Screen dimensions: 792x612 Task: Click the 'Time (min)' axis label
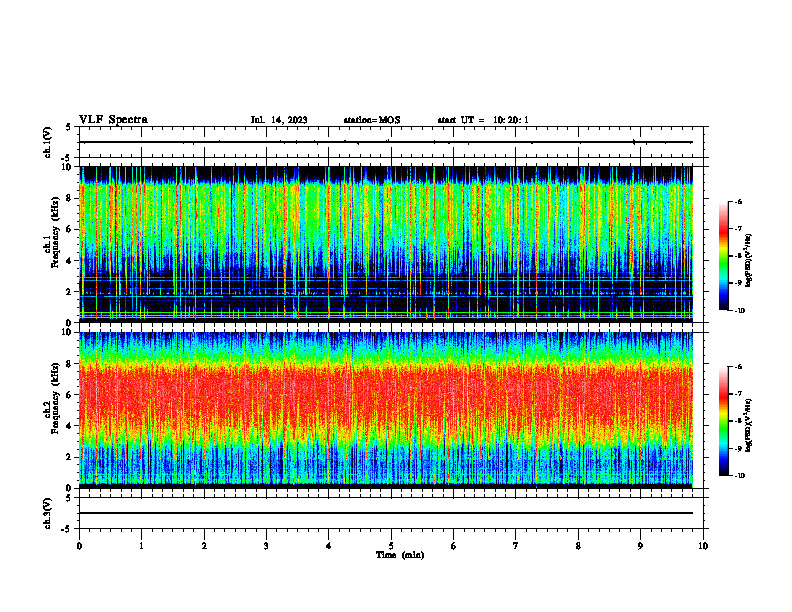pyautogui.click(x=400, y=555)
